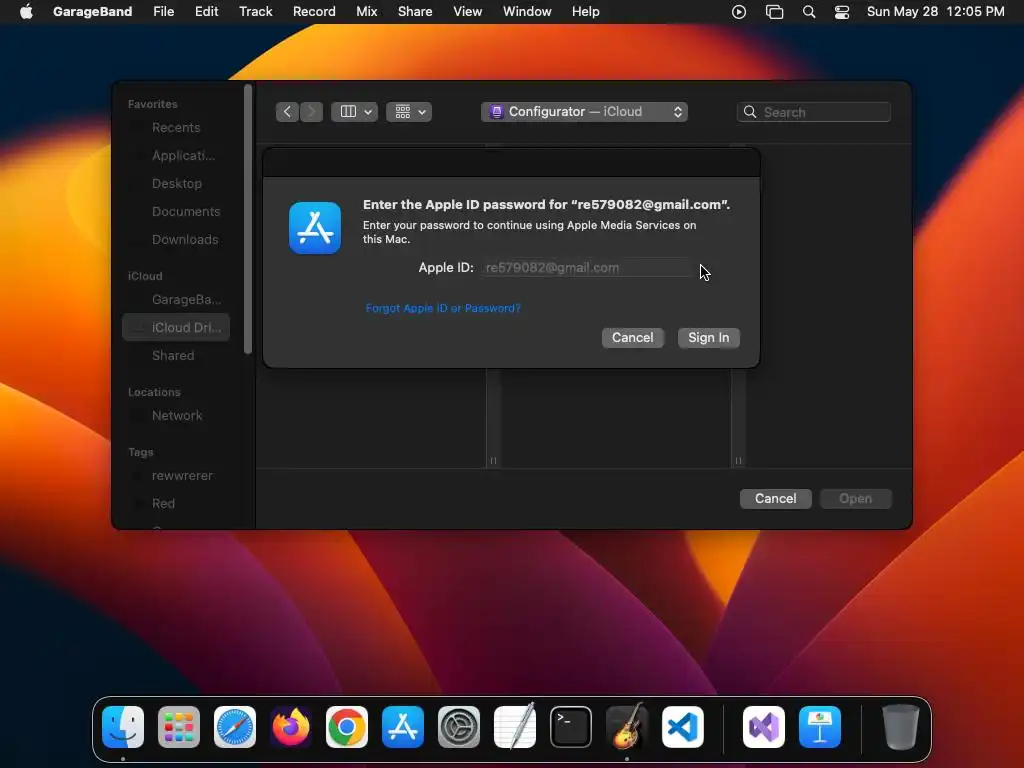Click Forgot Apple ID or Password link
Viewport: 1024px width, 768px height.
click(443, 308)
